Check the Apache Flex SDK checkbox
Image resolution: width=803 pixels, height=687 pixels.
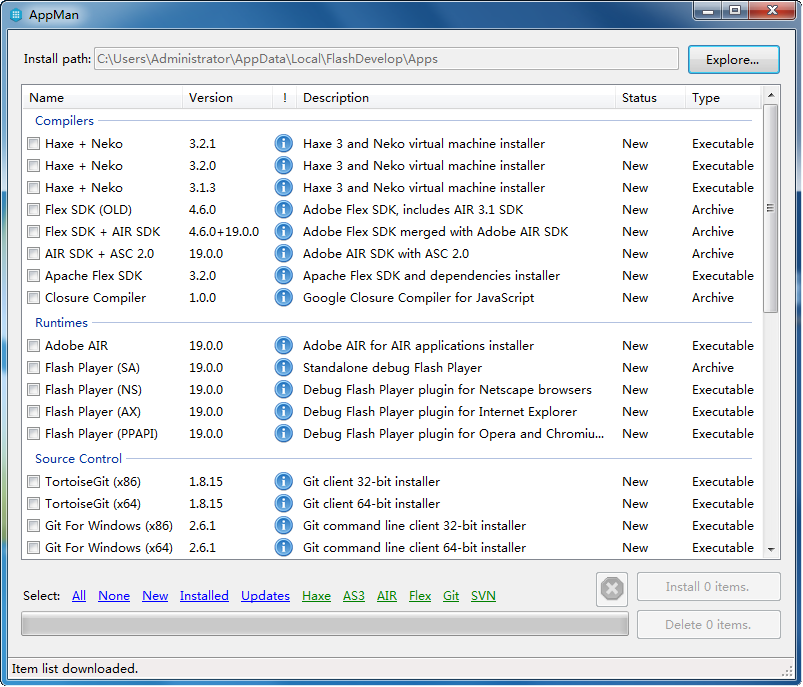pos(34,276)
